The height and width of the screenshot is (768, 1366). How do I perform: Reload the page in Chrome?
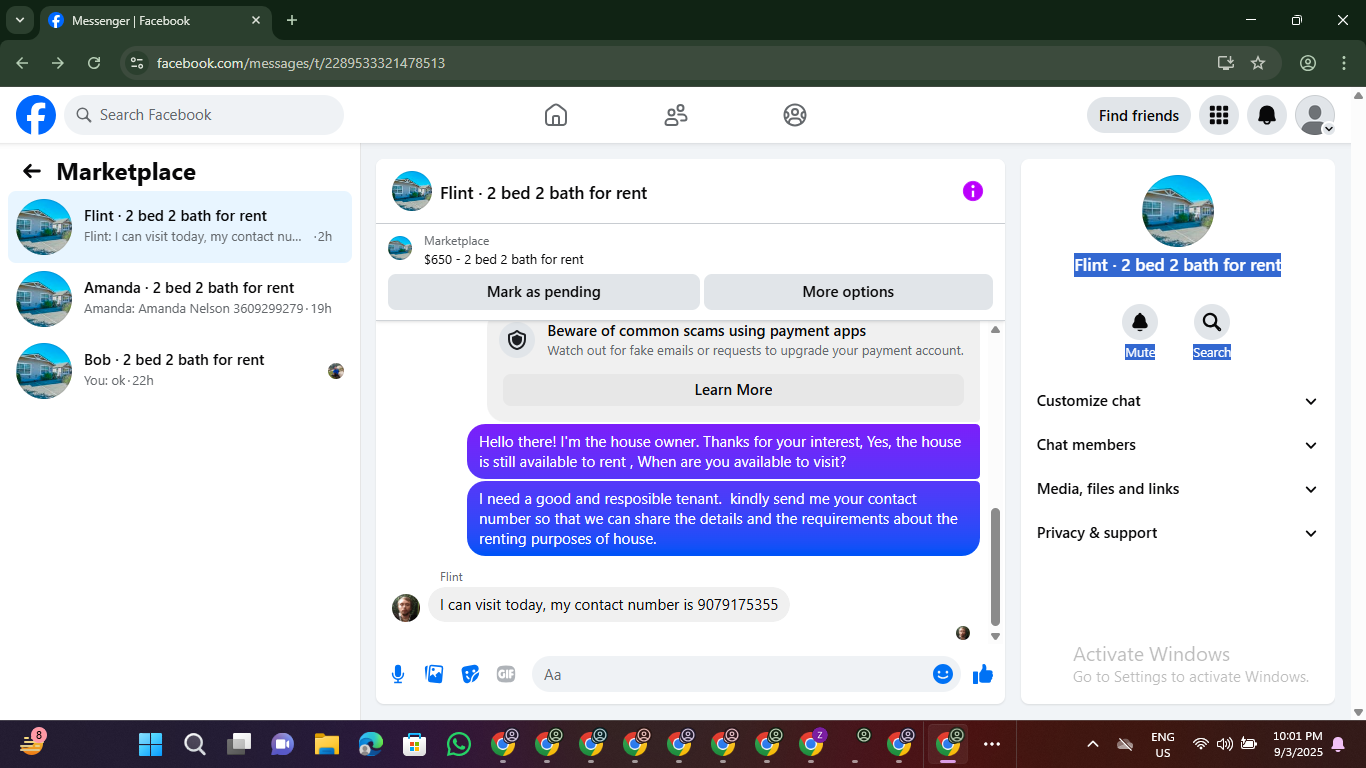[x=94, y=63]
